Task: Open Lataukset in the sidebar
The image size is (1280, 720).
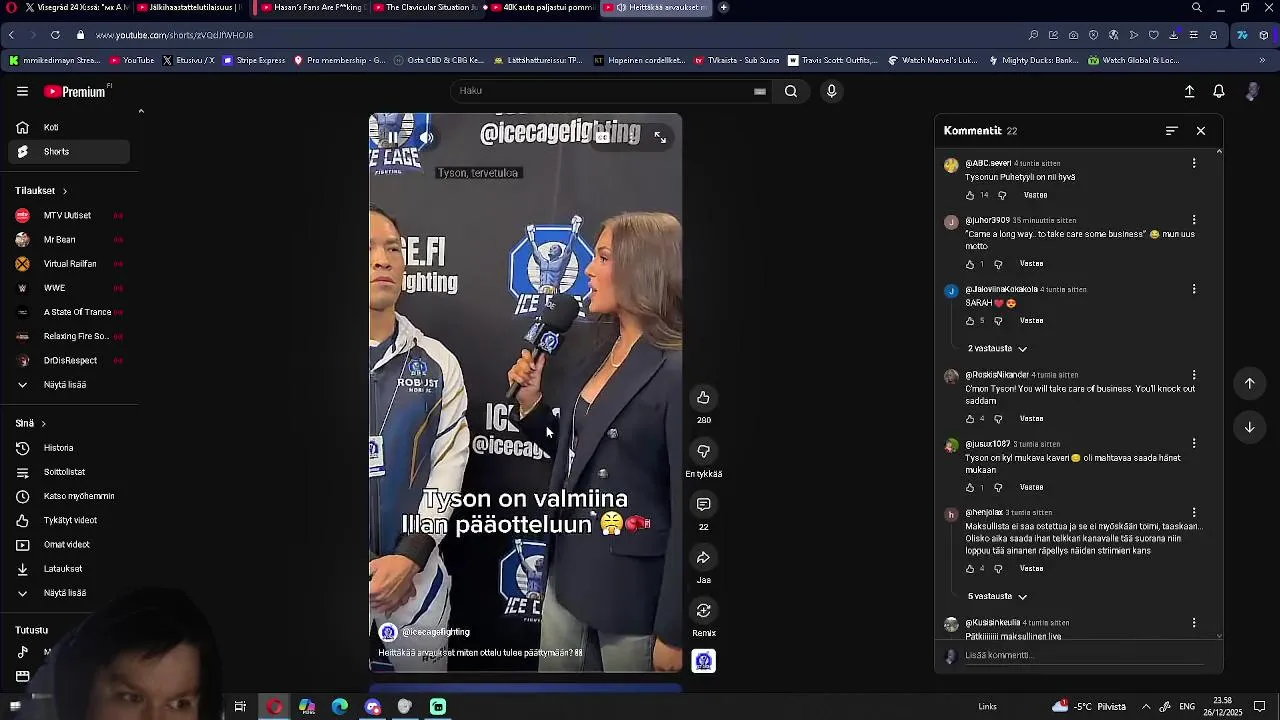Action: coord(68,569)
